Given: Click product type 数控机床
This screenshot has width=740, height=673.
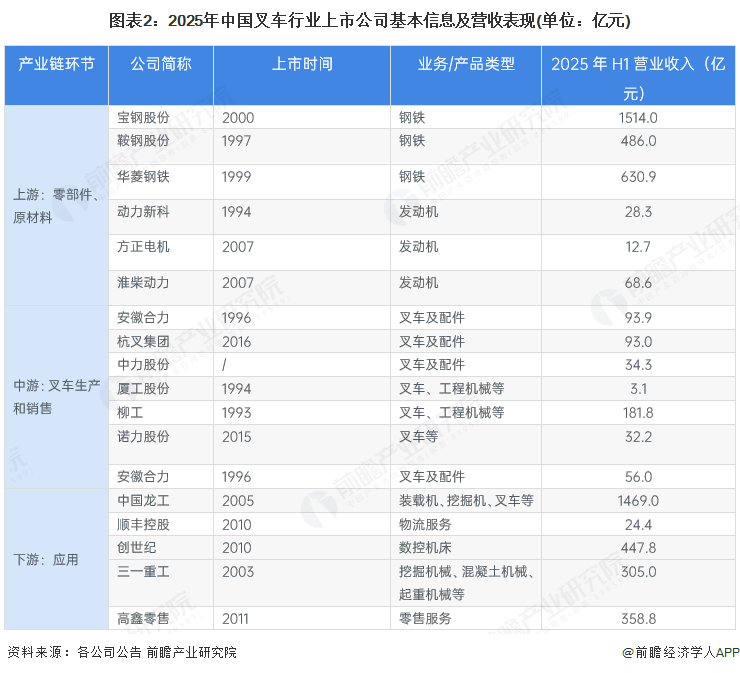Looking at the screenshot, I should pos(425,548).
